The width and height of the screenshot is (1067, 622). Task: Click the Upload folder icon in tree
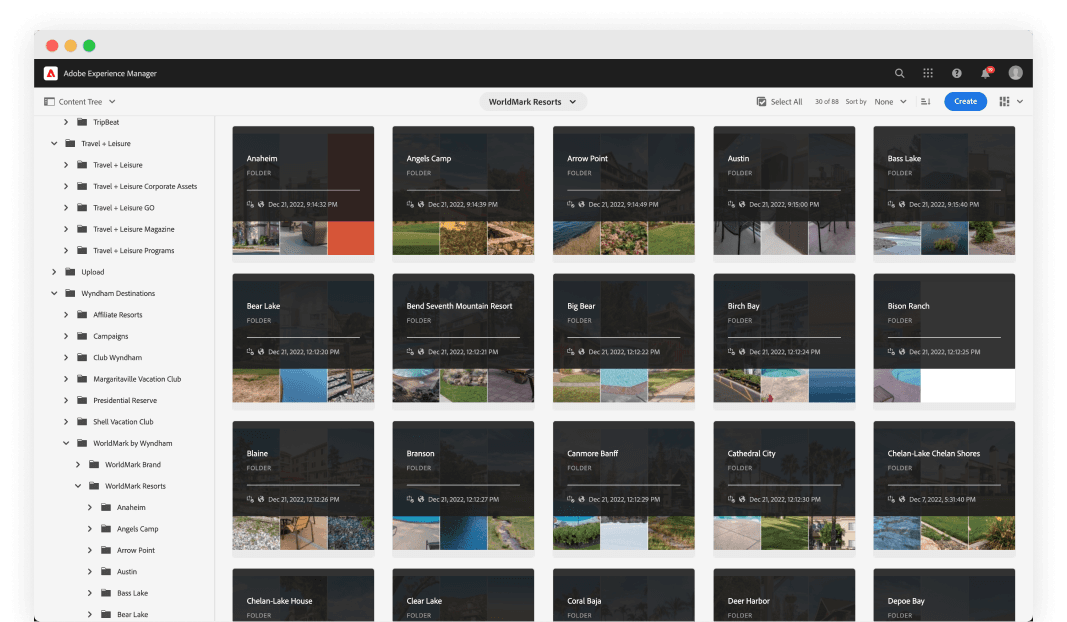click(x=70, y=272)
